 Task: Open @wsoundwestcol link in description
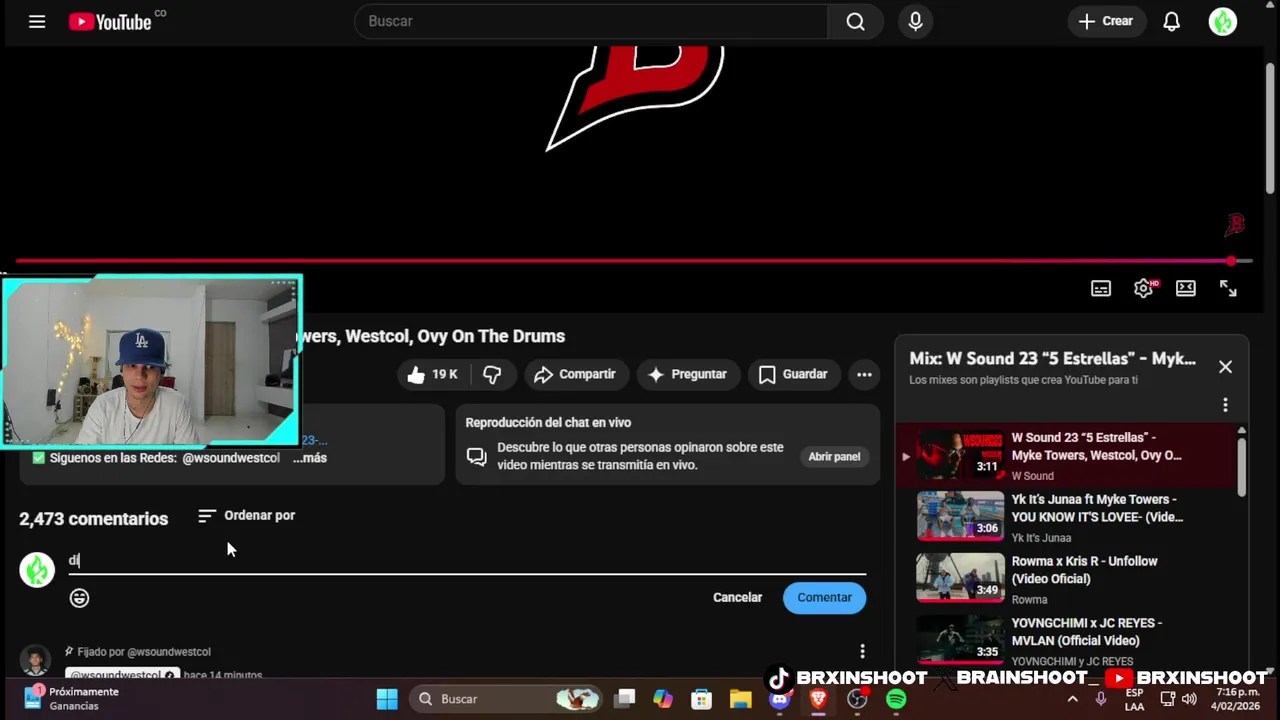pos(231,457)
